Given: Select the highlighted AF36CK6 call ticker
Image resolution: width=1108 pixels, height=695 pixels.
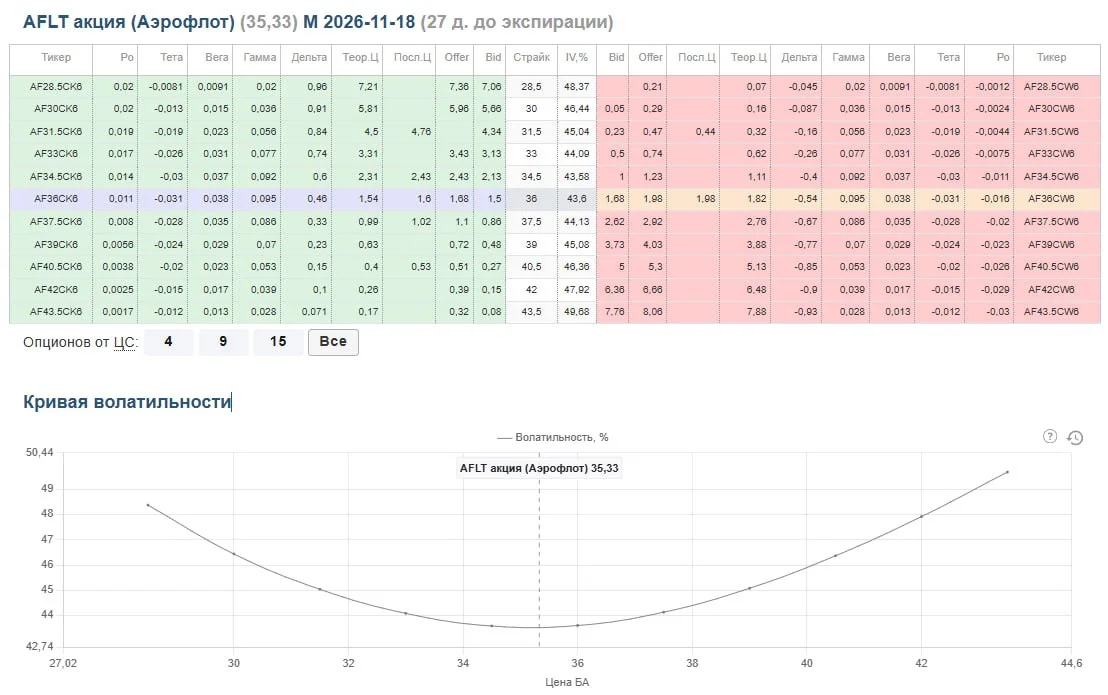Looking at the screenshot, I should [56, 198].
